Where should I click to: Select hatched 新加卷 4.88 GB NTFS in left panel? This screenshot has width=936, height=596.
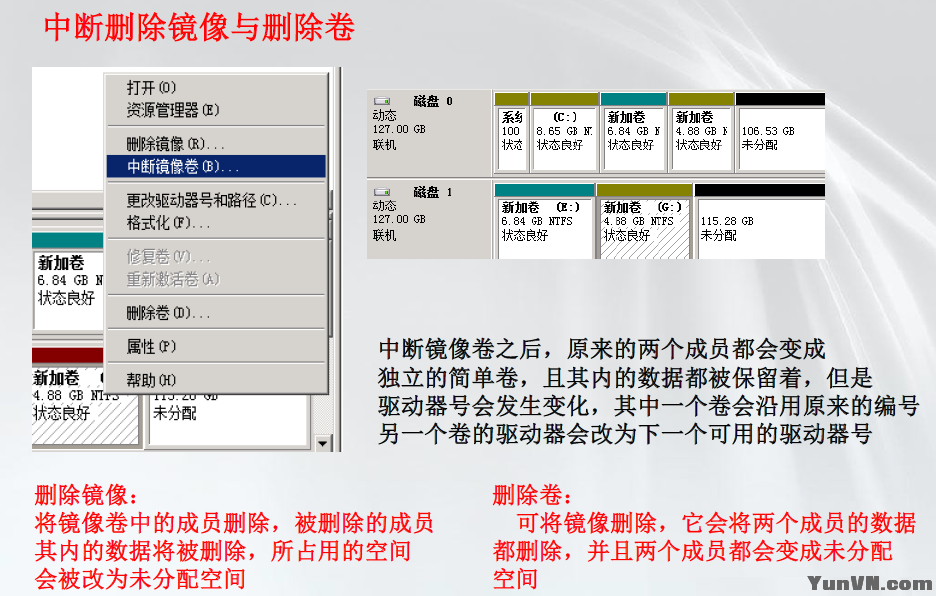tap(85, 405)
